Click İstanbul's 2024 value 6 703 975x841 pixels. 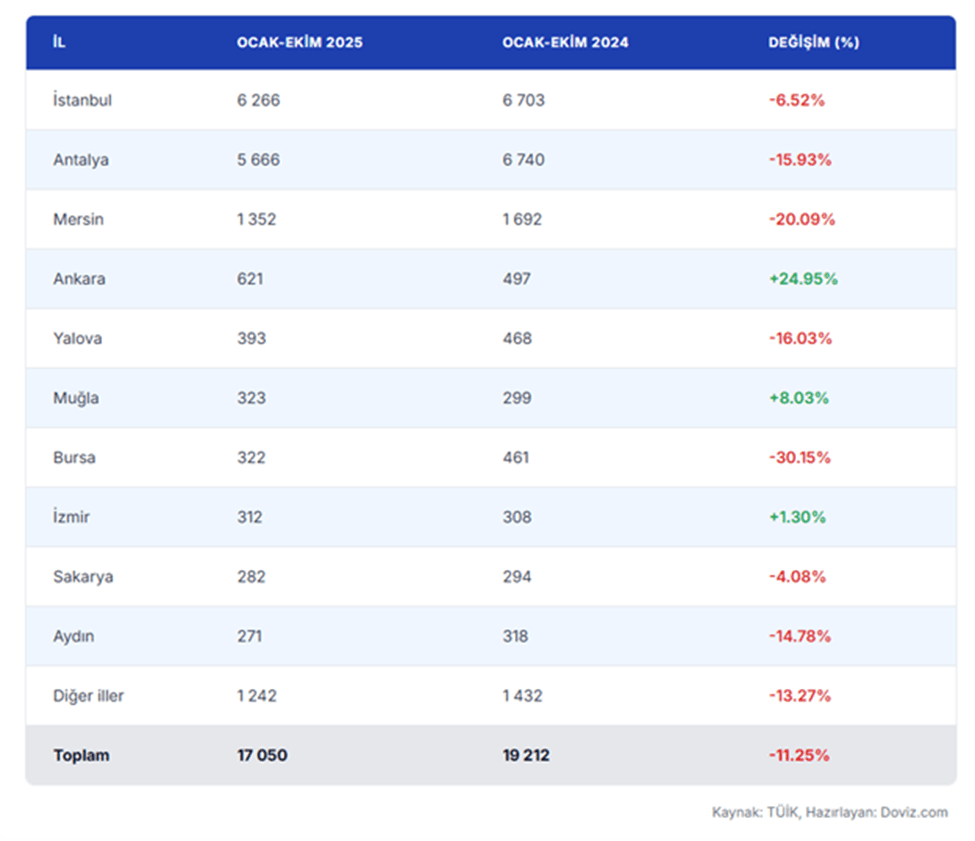tap(524, 100)
